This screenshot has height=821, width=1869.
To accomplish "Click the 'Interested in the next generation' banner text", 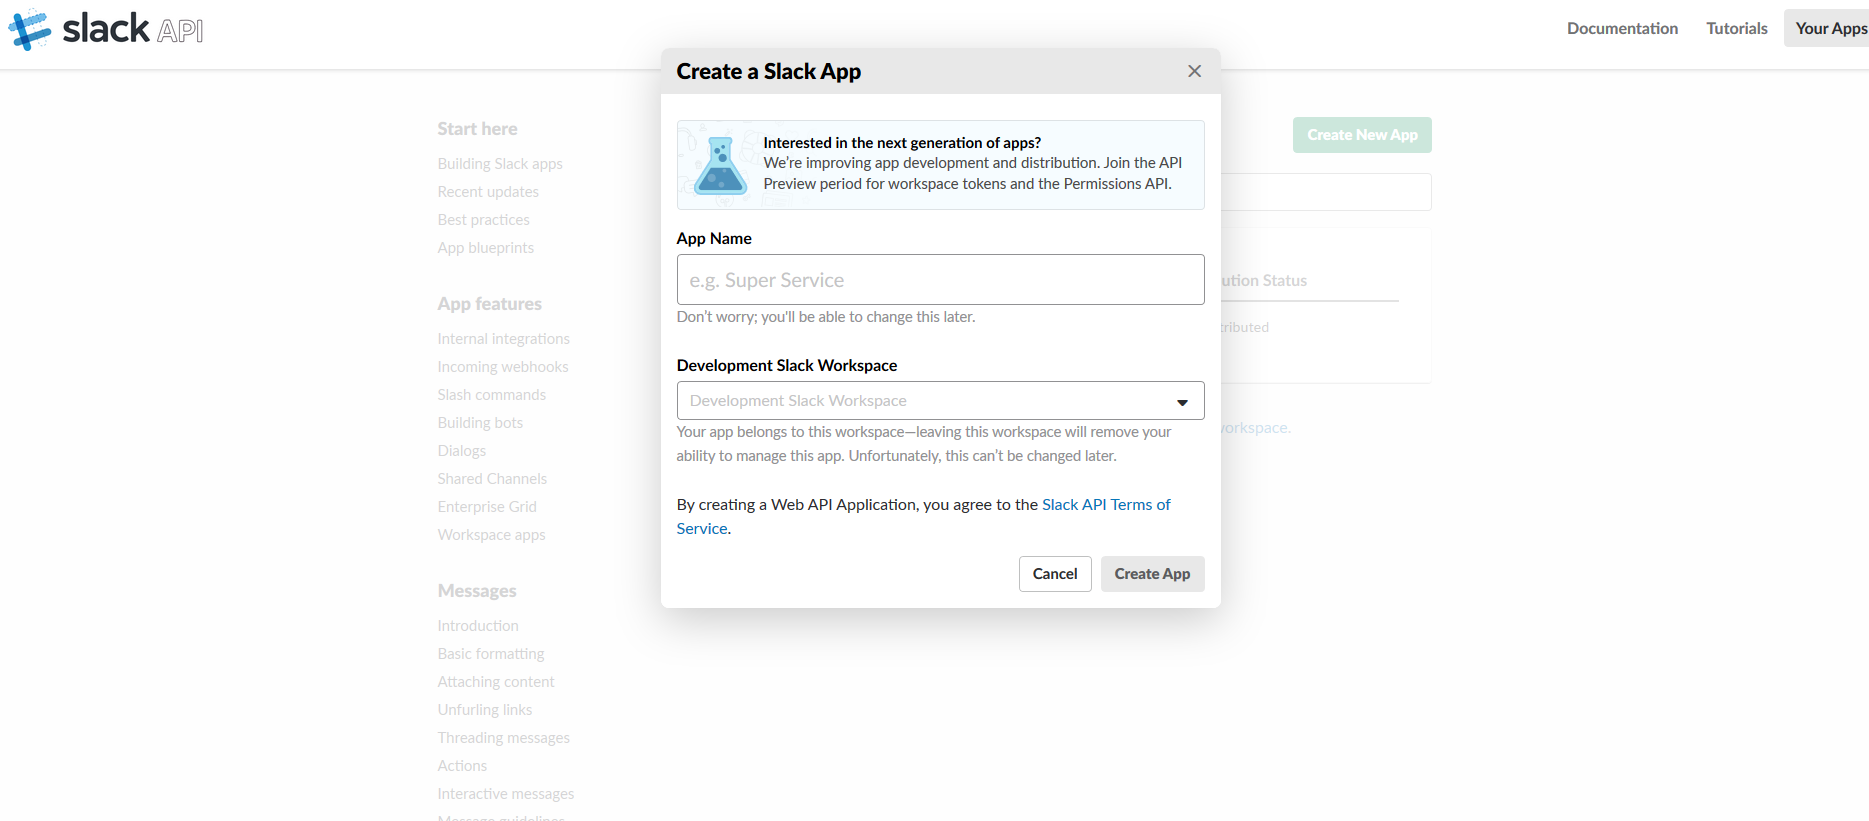I will click(902, 143).
